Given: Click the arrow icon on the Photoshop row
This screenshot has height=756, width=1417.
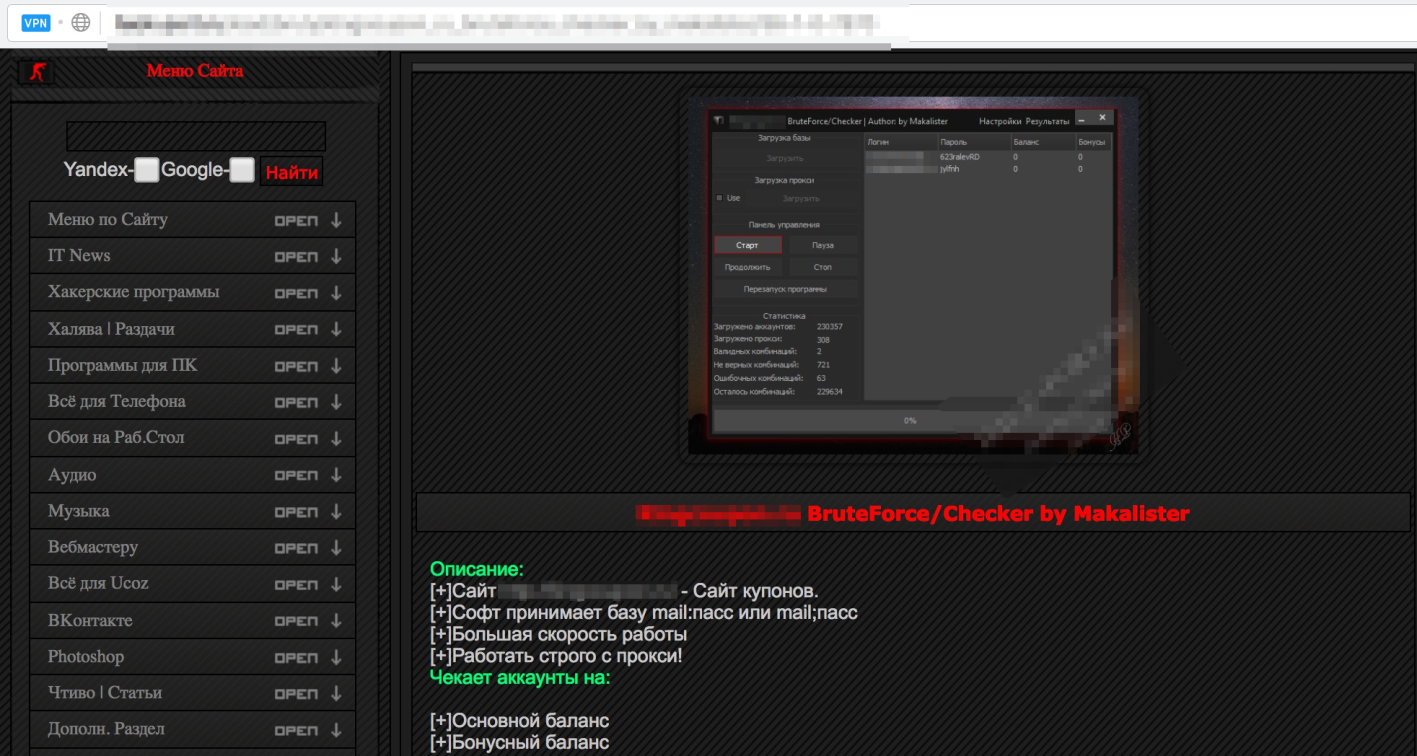Looking at the screenshot, I should pos(336,658).
